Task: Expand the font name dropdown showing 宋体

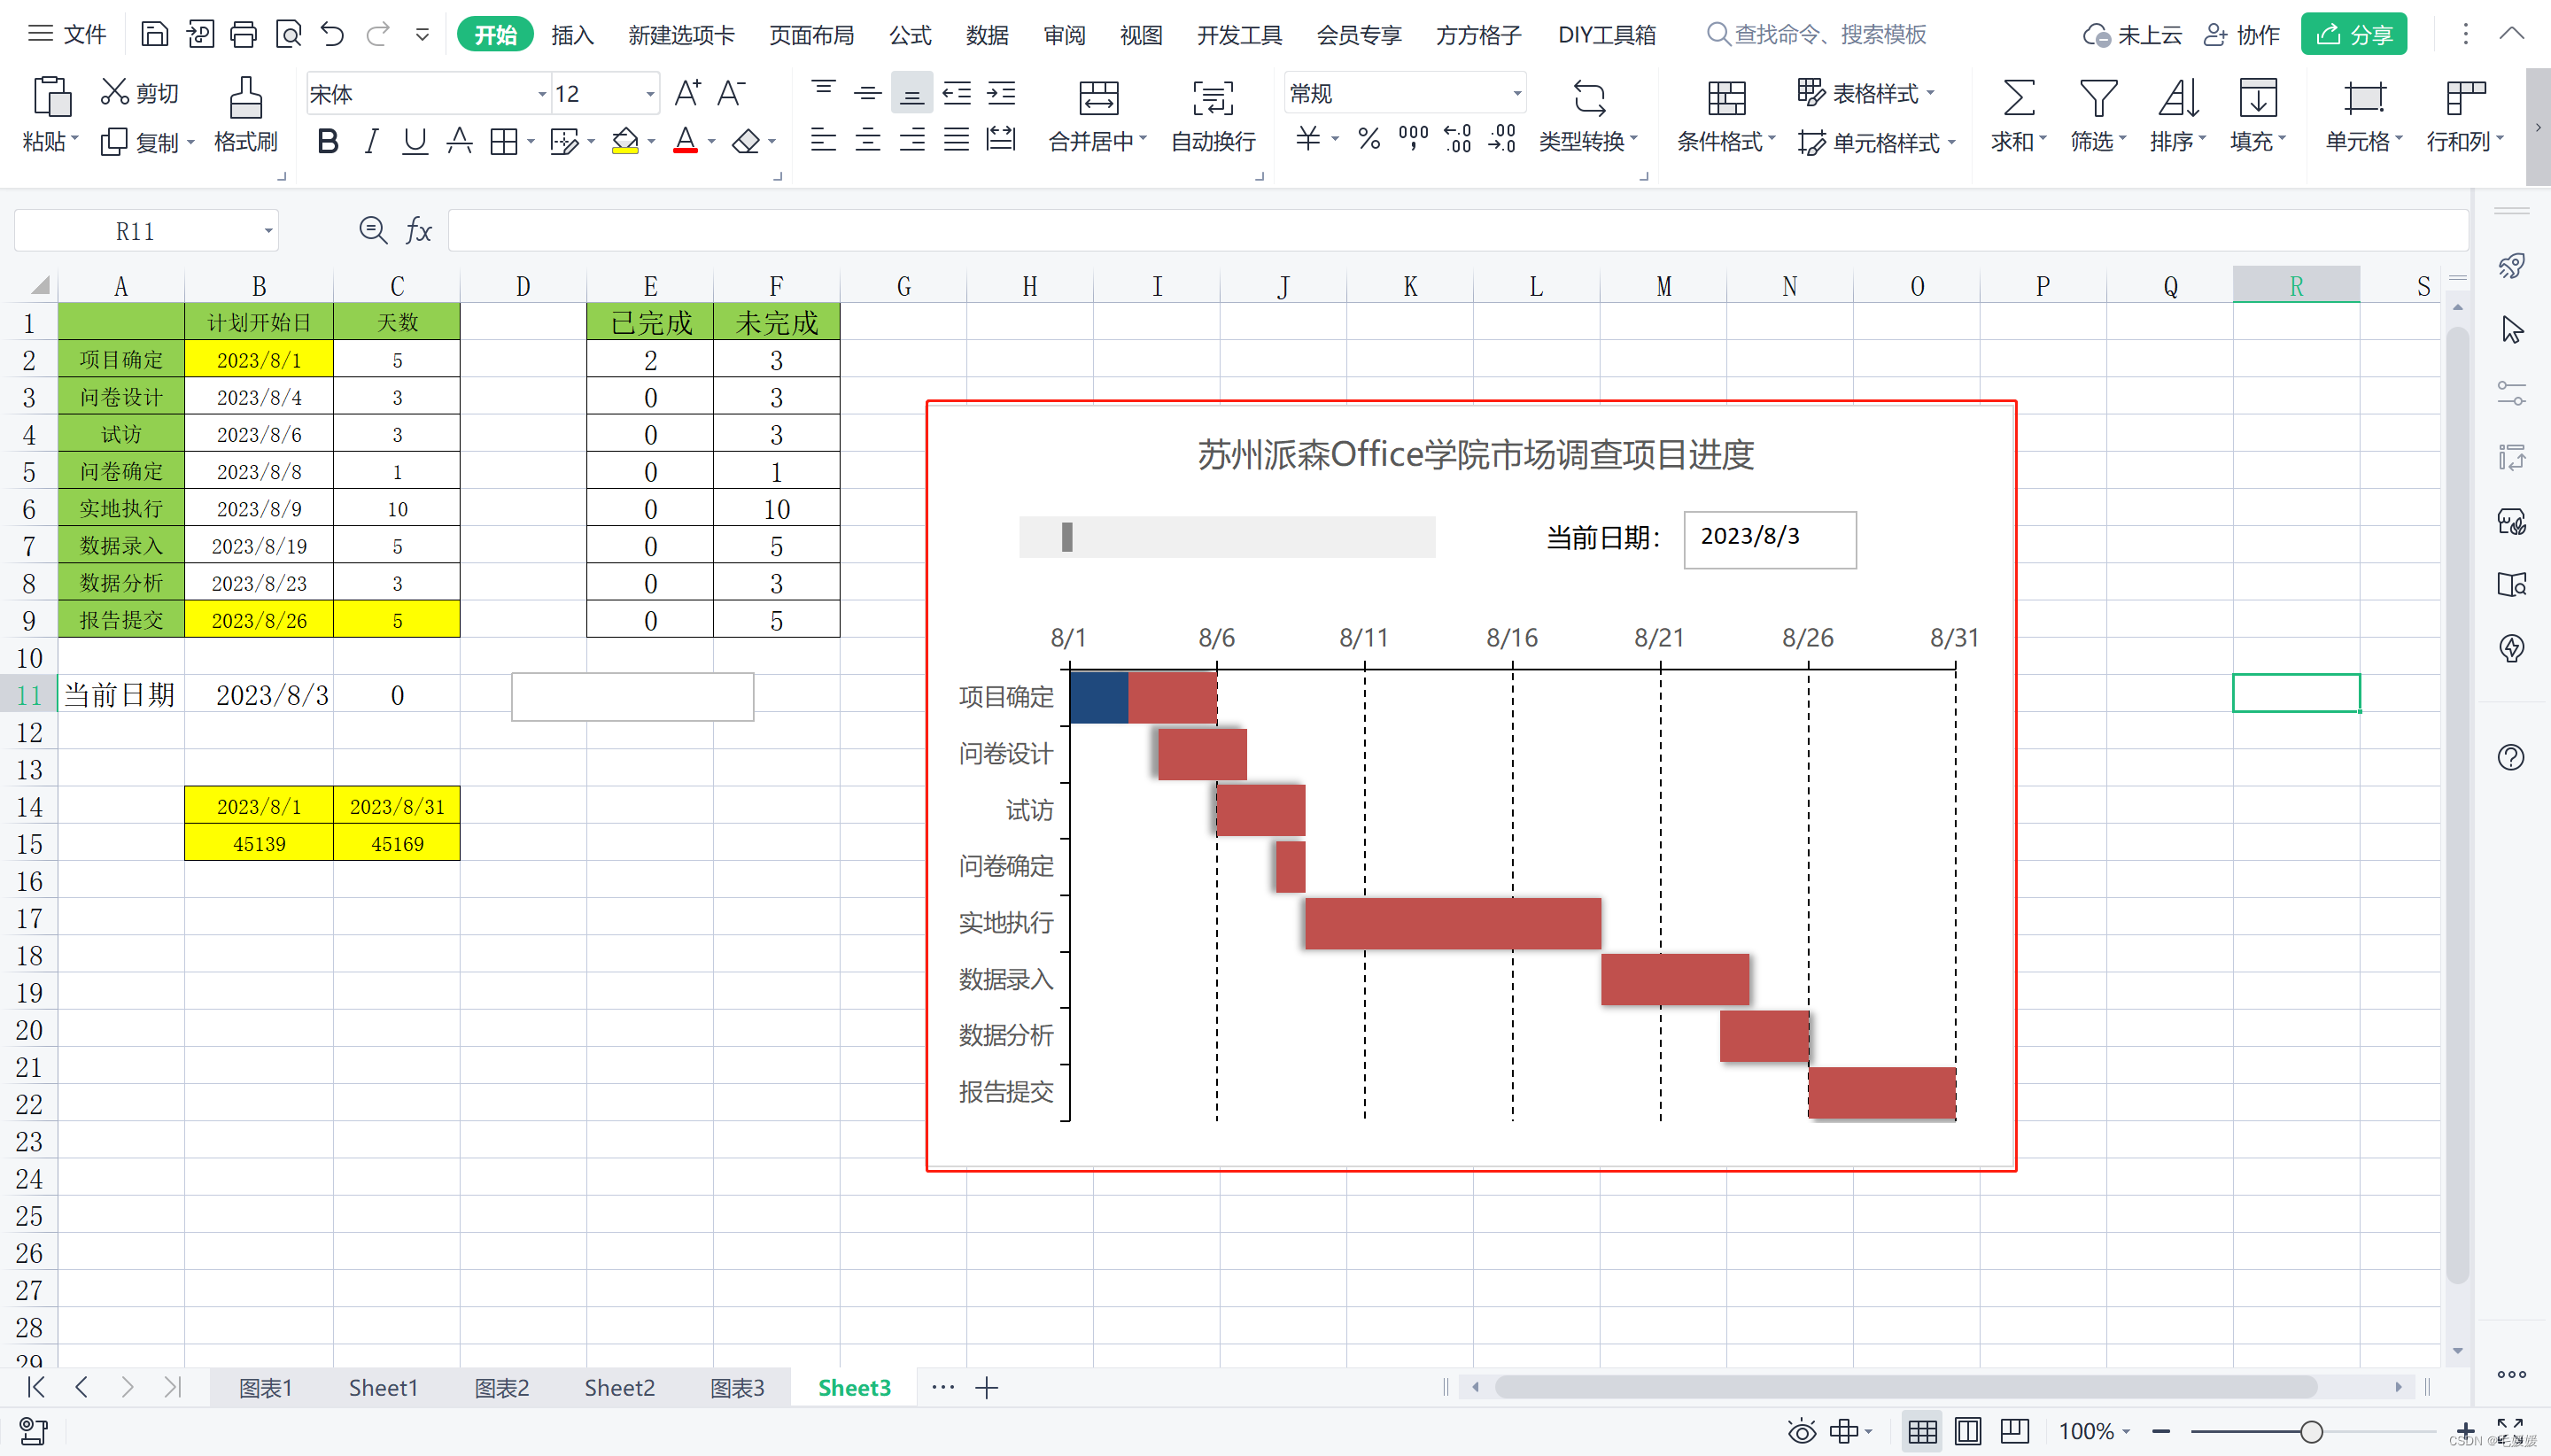Action: (542, 95)
